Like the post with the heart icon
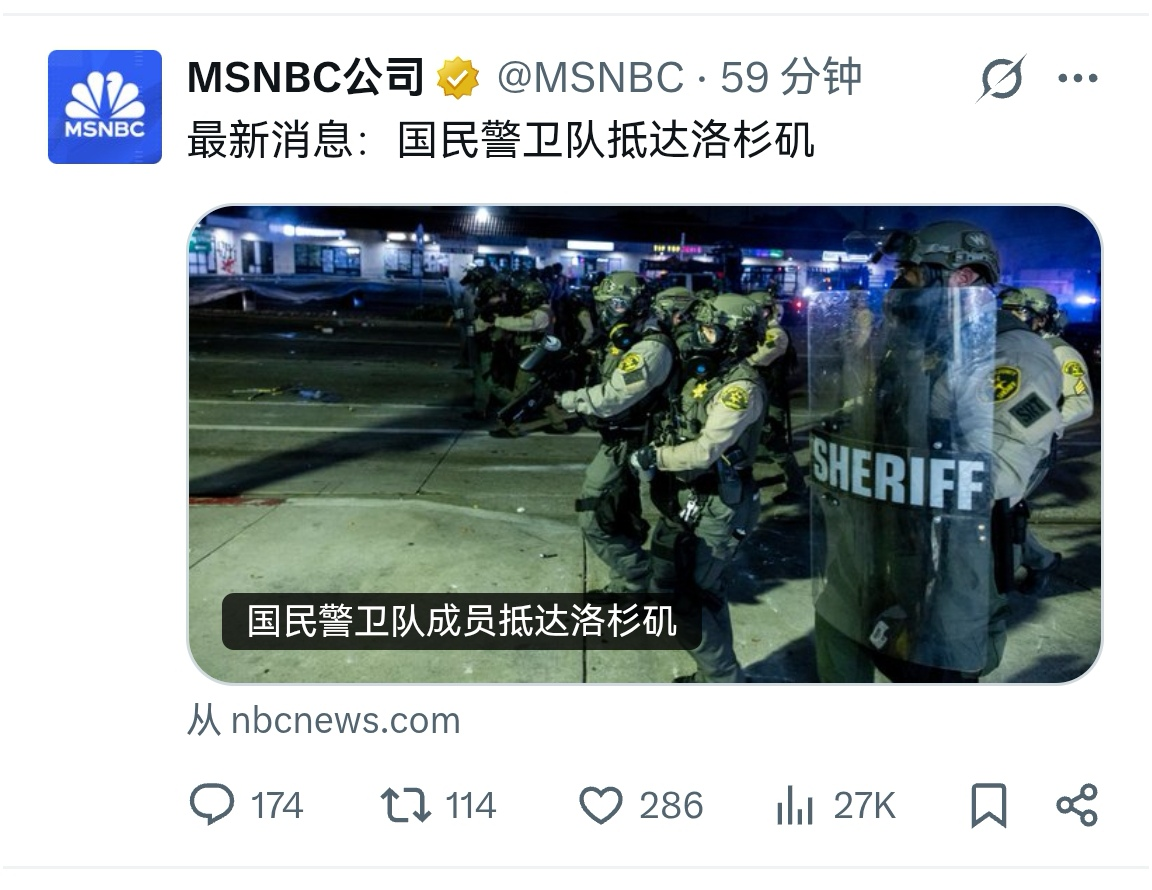The width and height of the screenshot is (1152, 890). pyautogui.click(x=600, y=805)
